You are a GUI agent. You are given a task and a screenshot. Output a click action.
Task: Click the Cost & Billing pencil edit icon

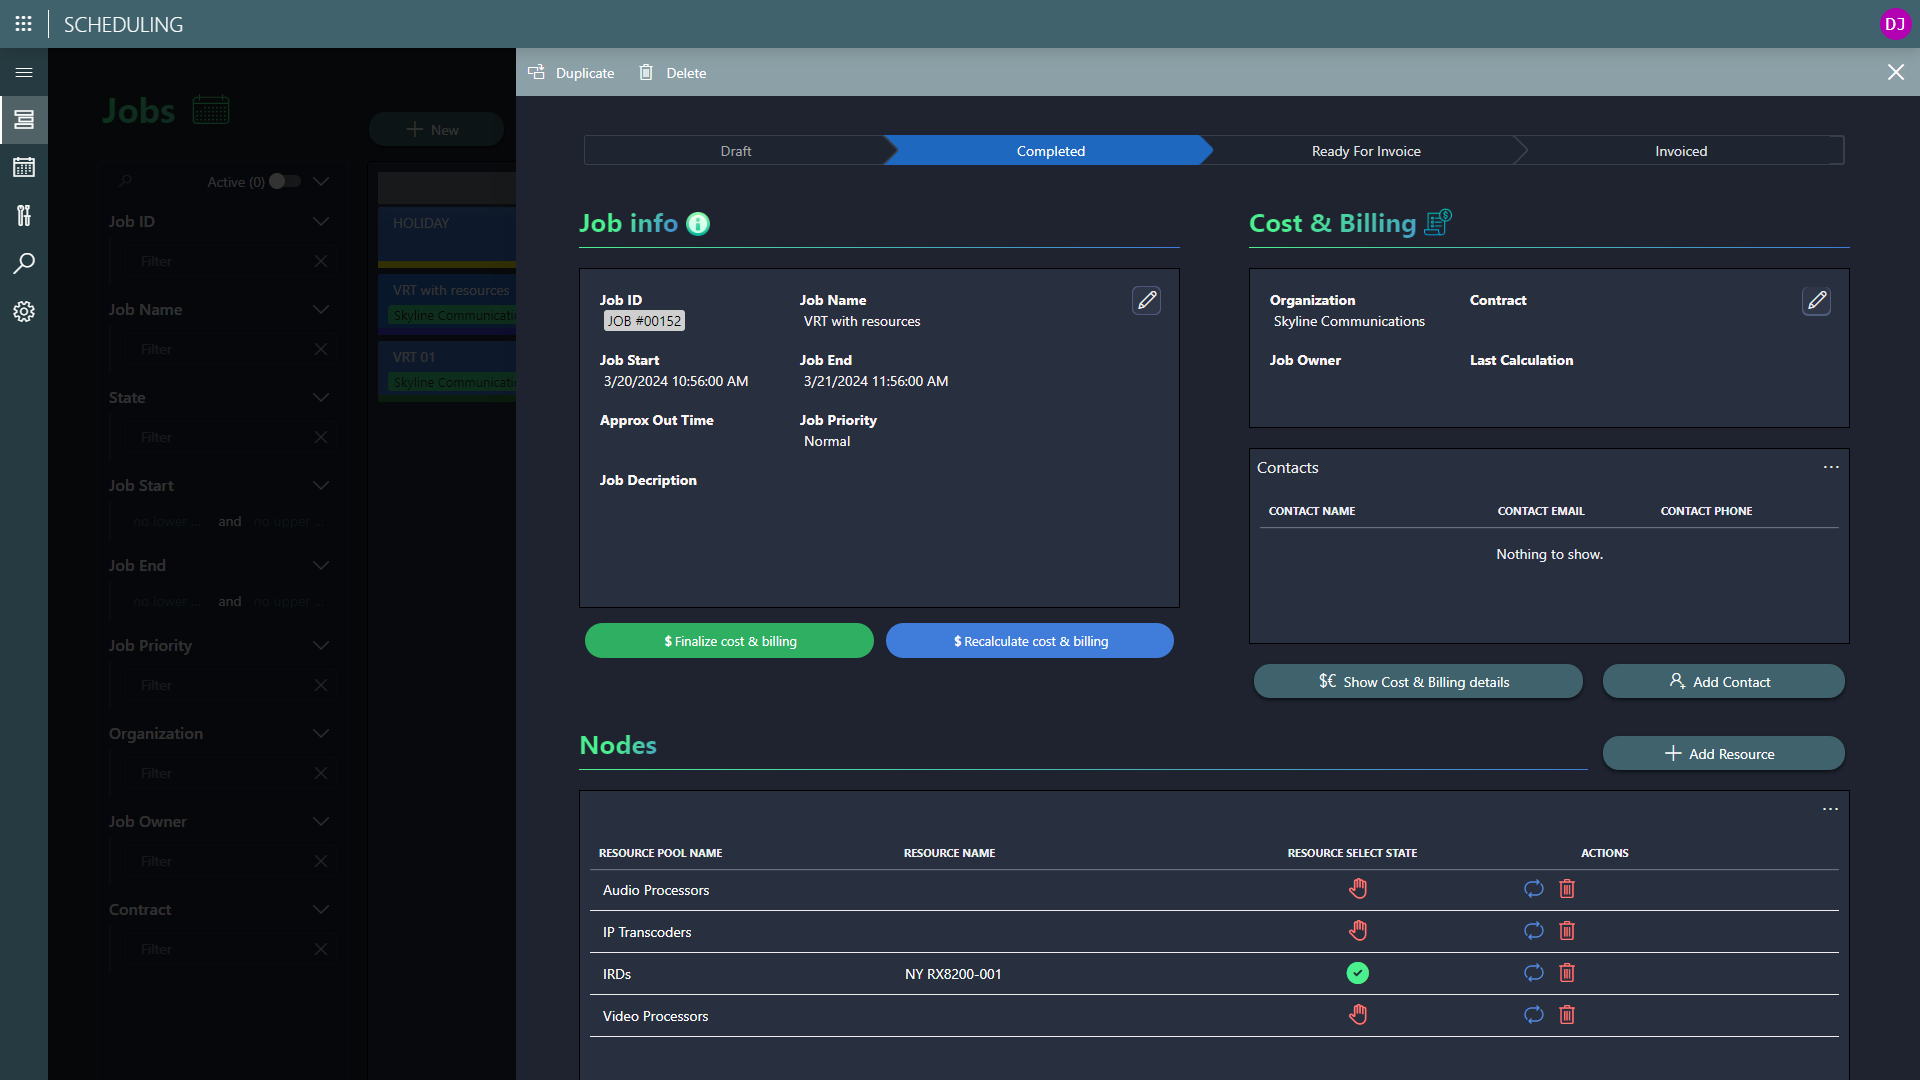click(1816, 300)
